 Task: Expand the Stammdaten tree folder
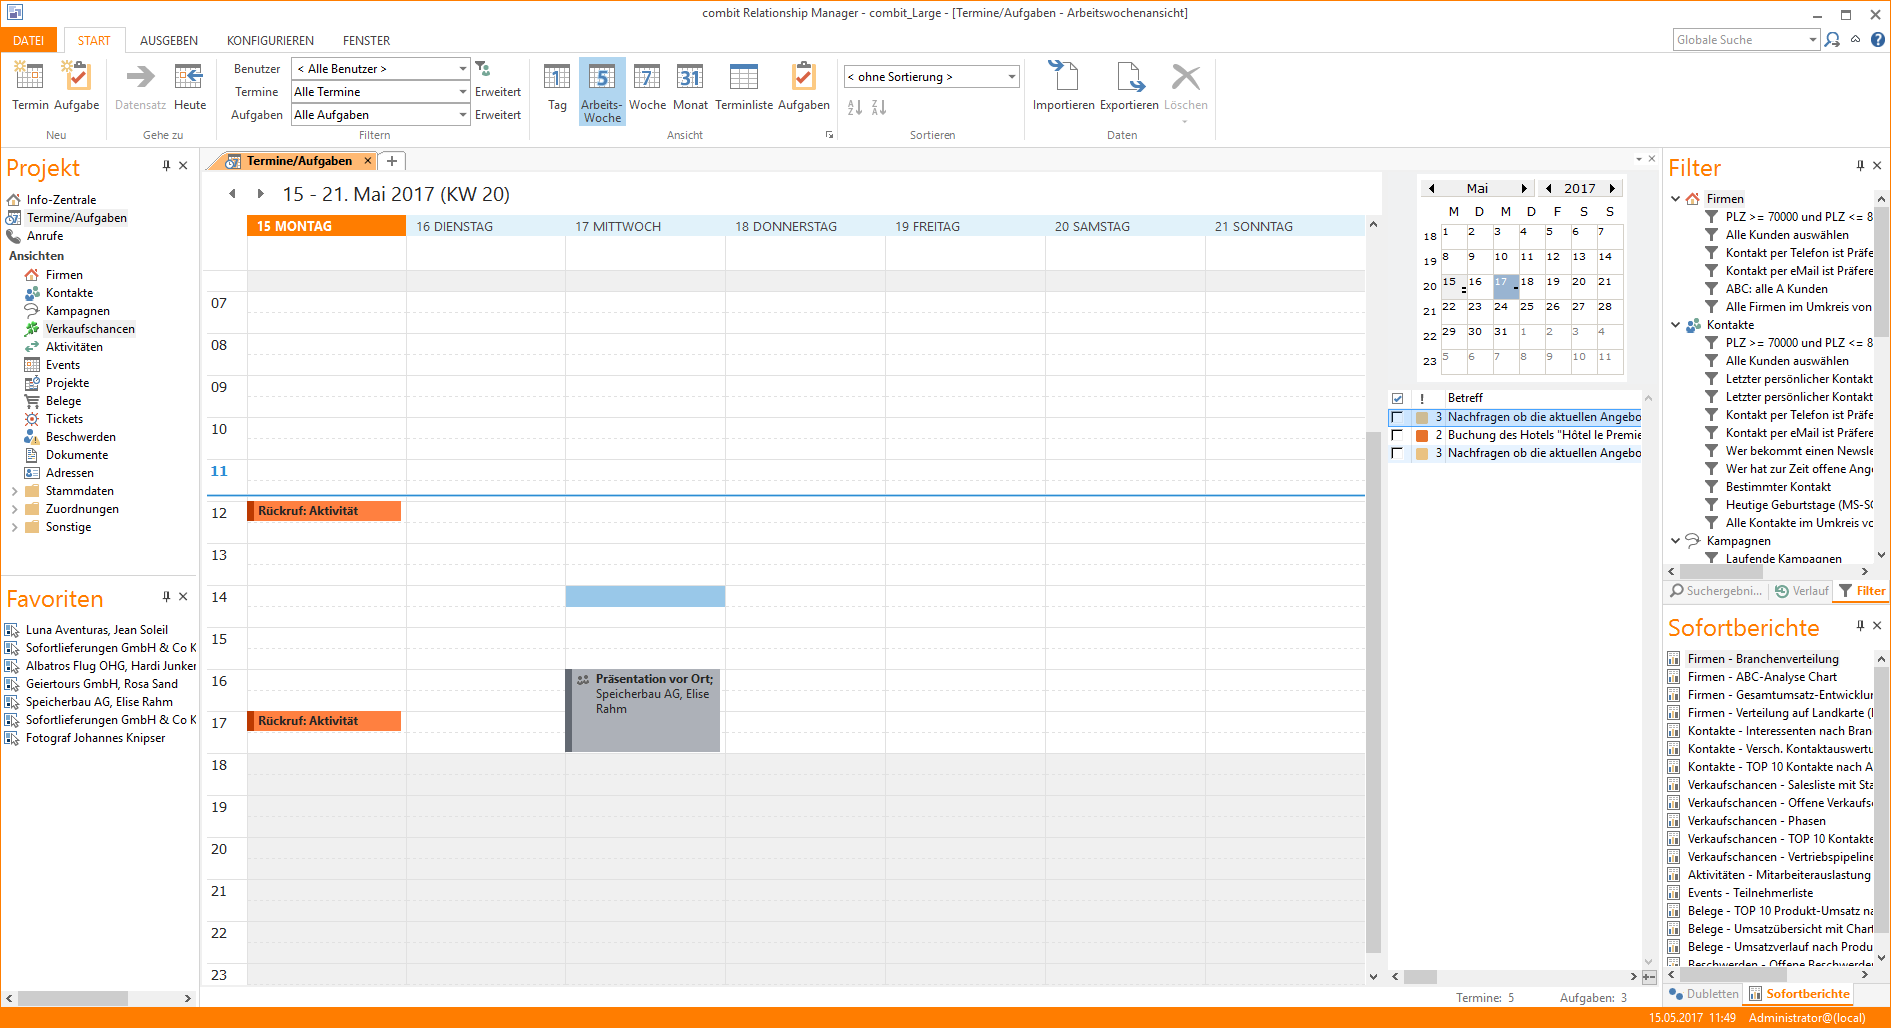[x=14, y=491]
